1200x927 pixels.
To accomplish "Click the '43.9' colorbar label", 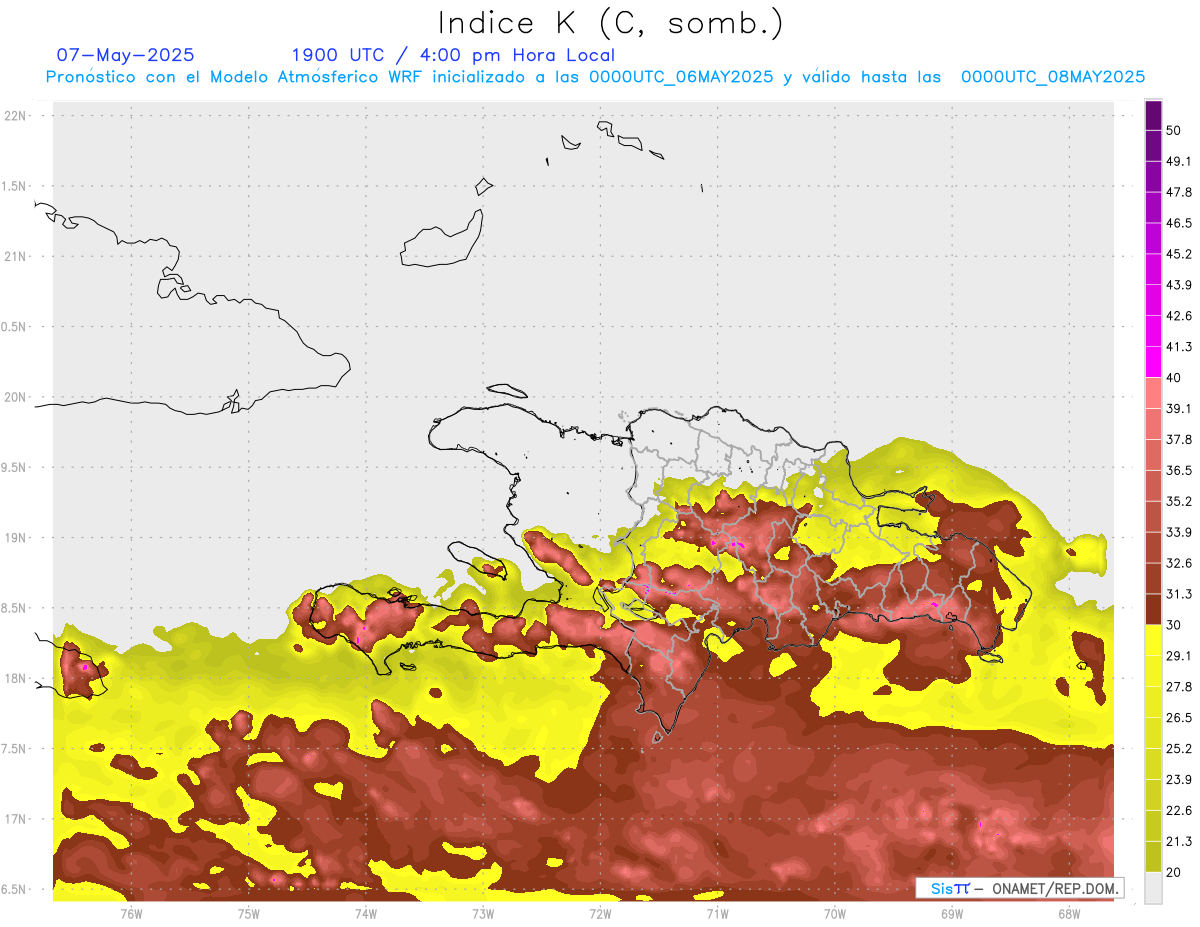I will coord(1179,285).
